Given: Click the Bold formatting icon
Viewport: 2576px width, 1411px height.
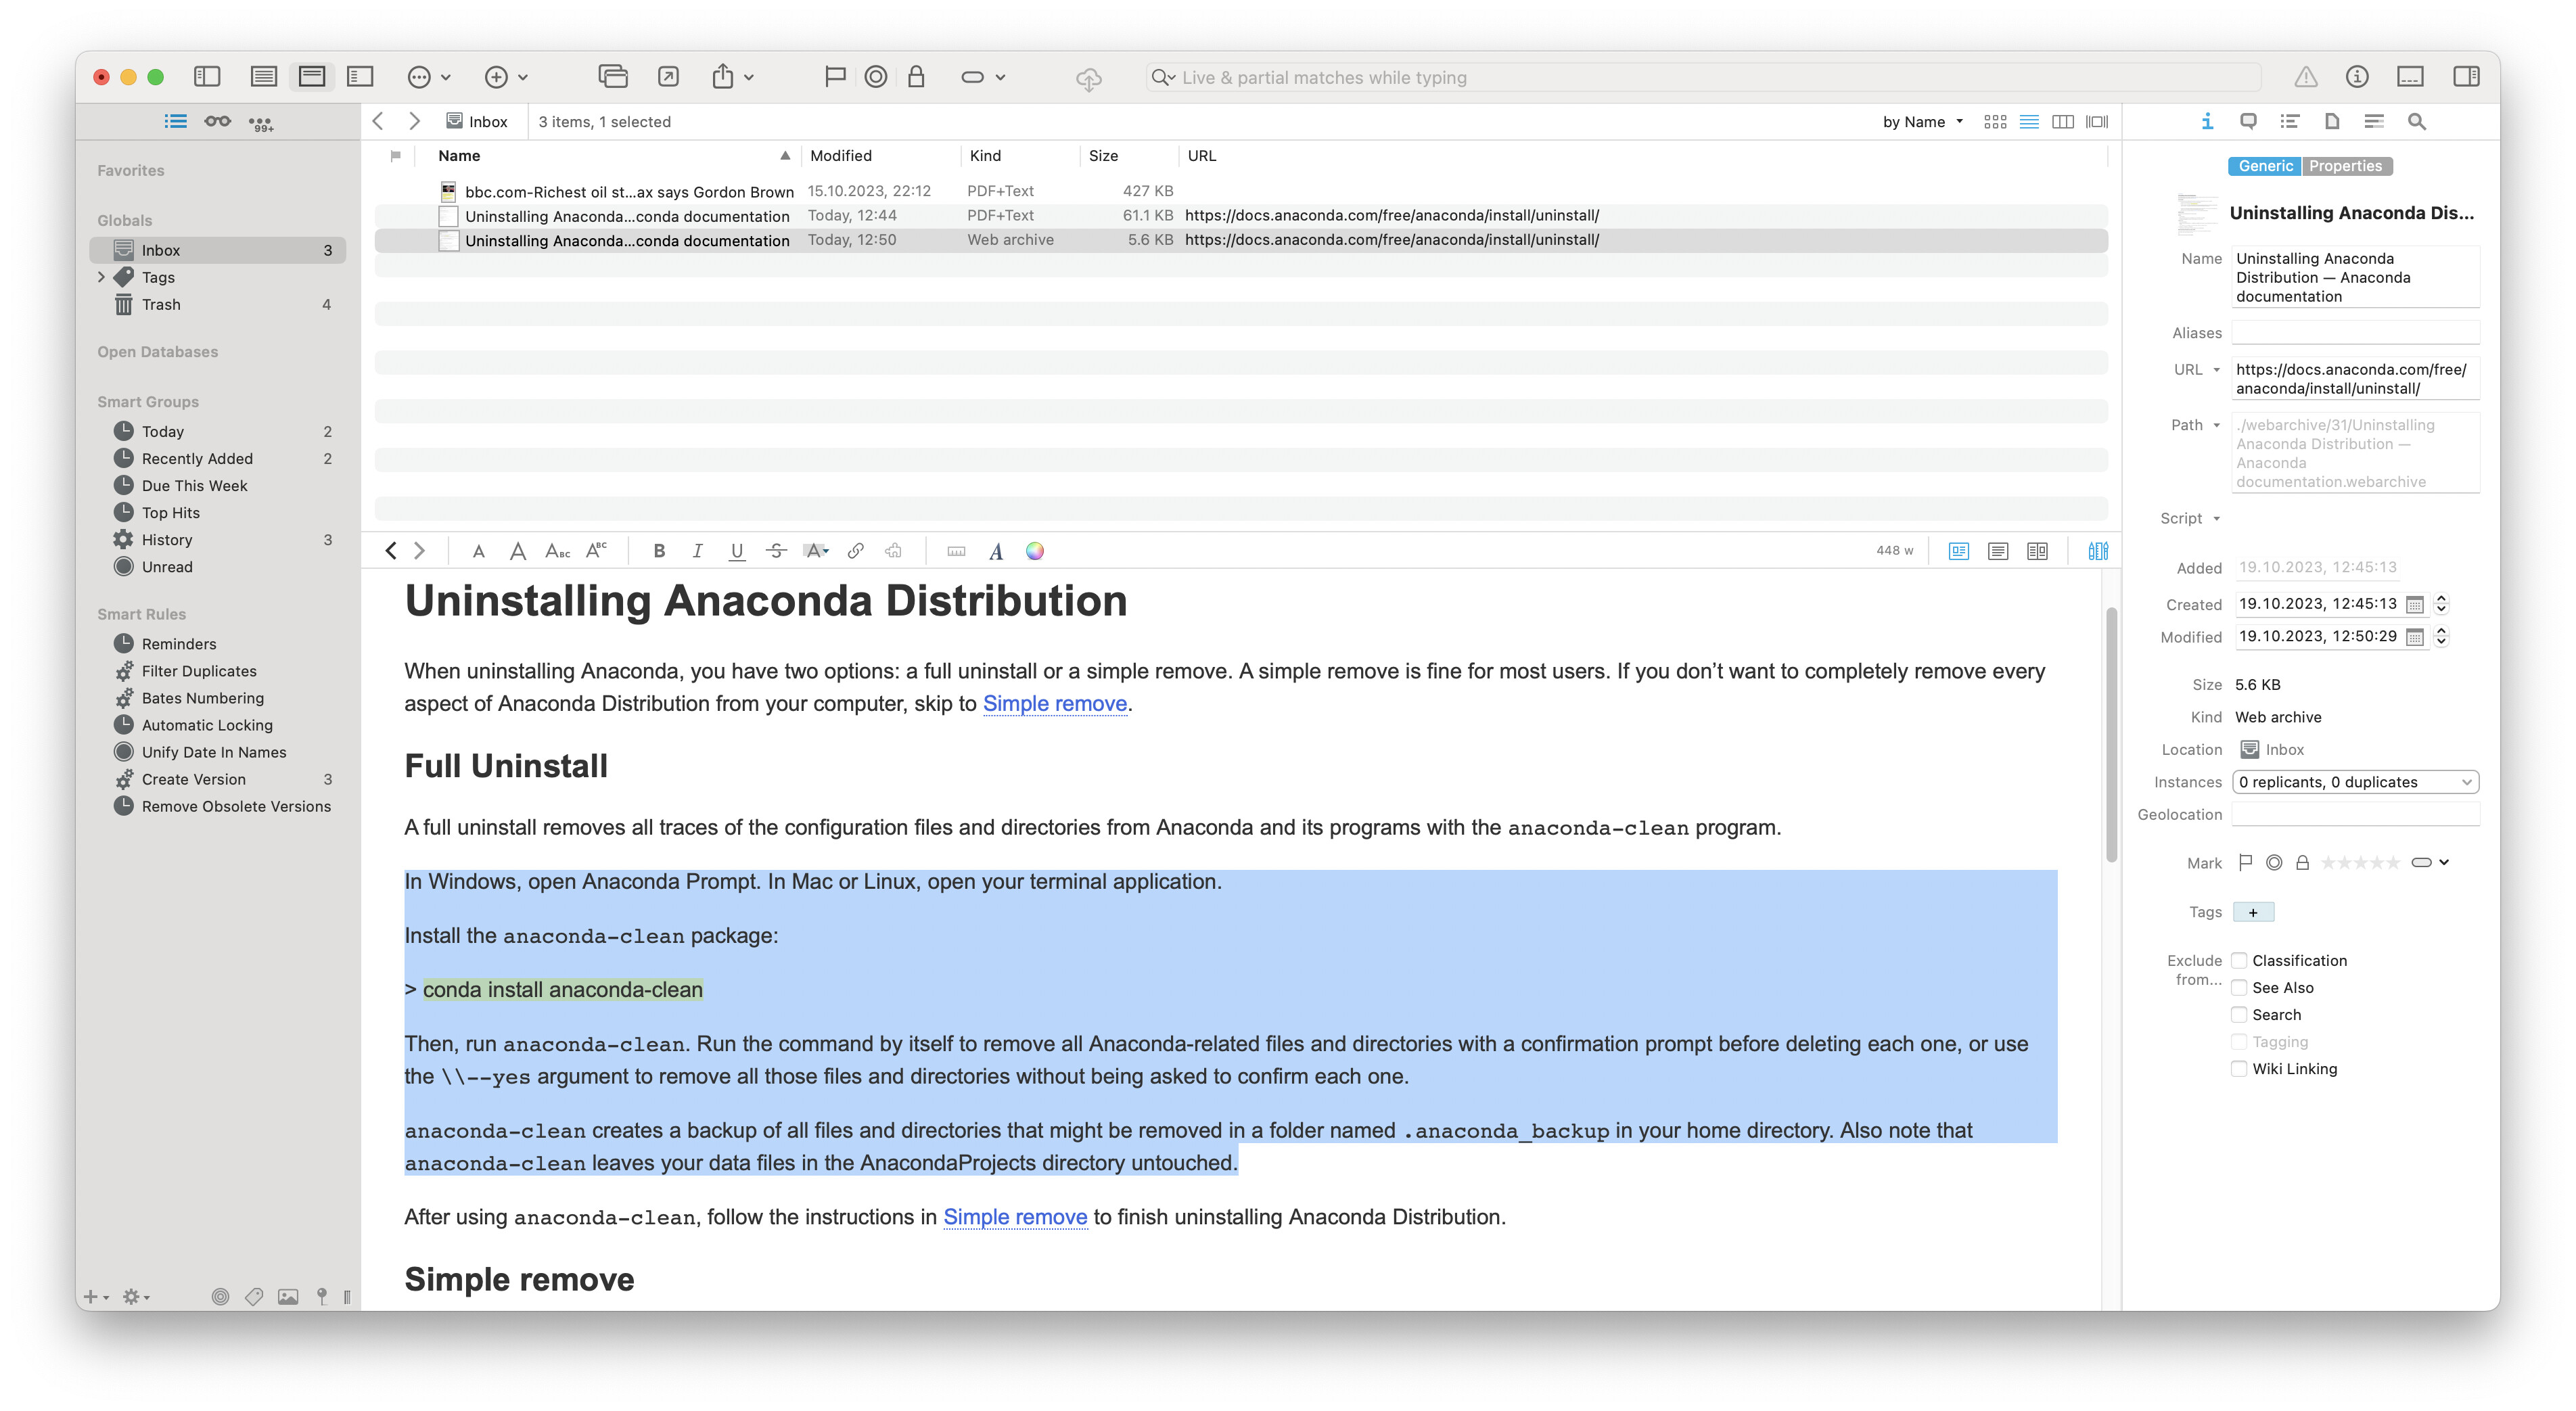Looking at the screenshot, I should pos(658,551).
